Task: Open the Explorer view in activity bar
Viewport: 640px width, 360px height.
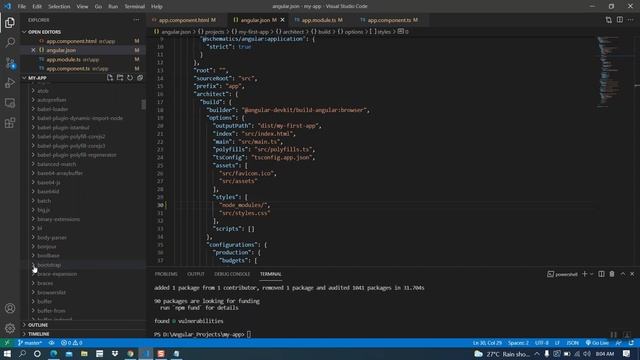Action: tap(10, 22)
